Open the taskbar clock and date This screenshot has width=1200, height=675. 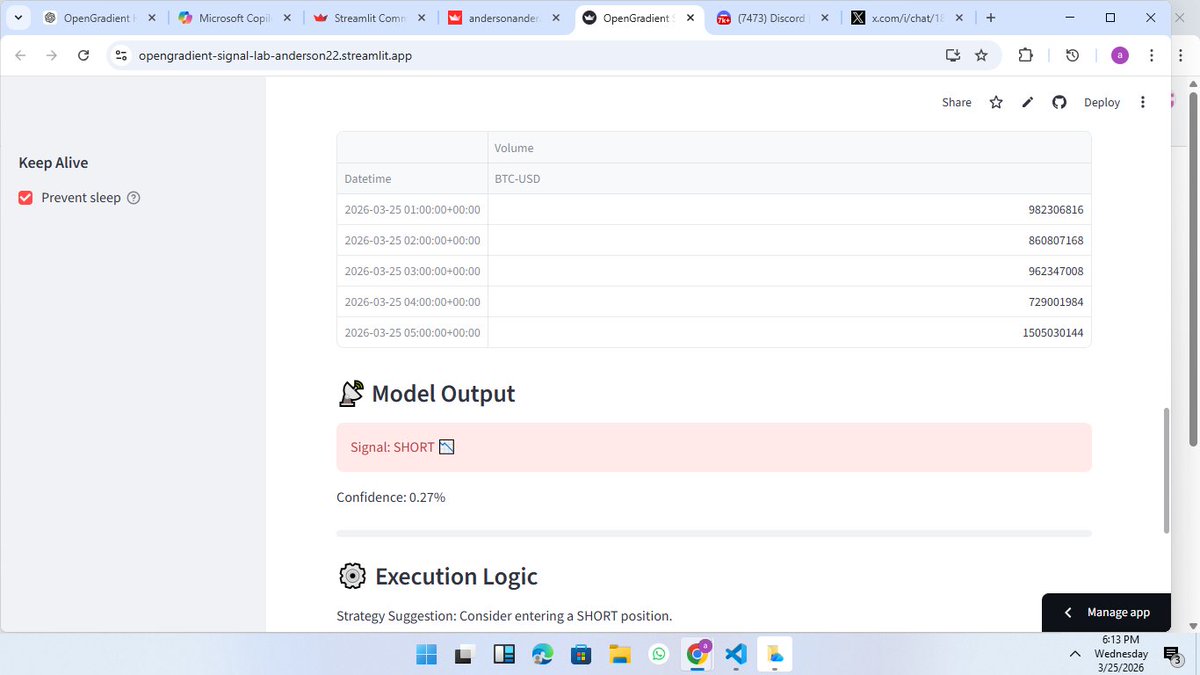pyautogui.click(x=1120, y=654)
